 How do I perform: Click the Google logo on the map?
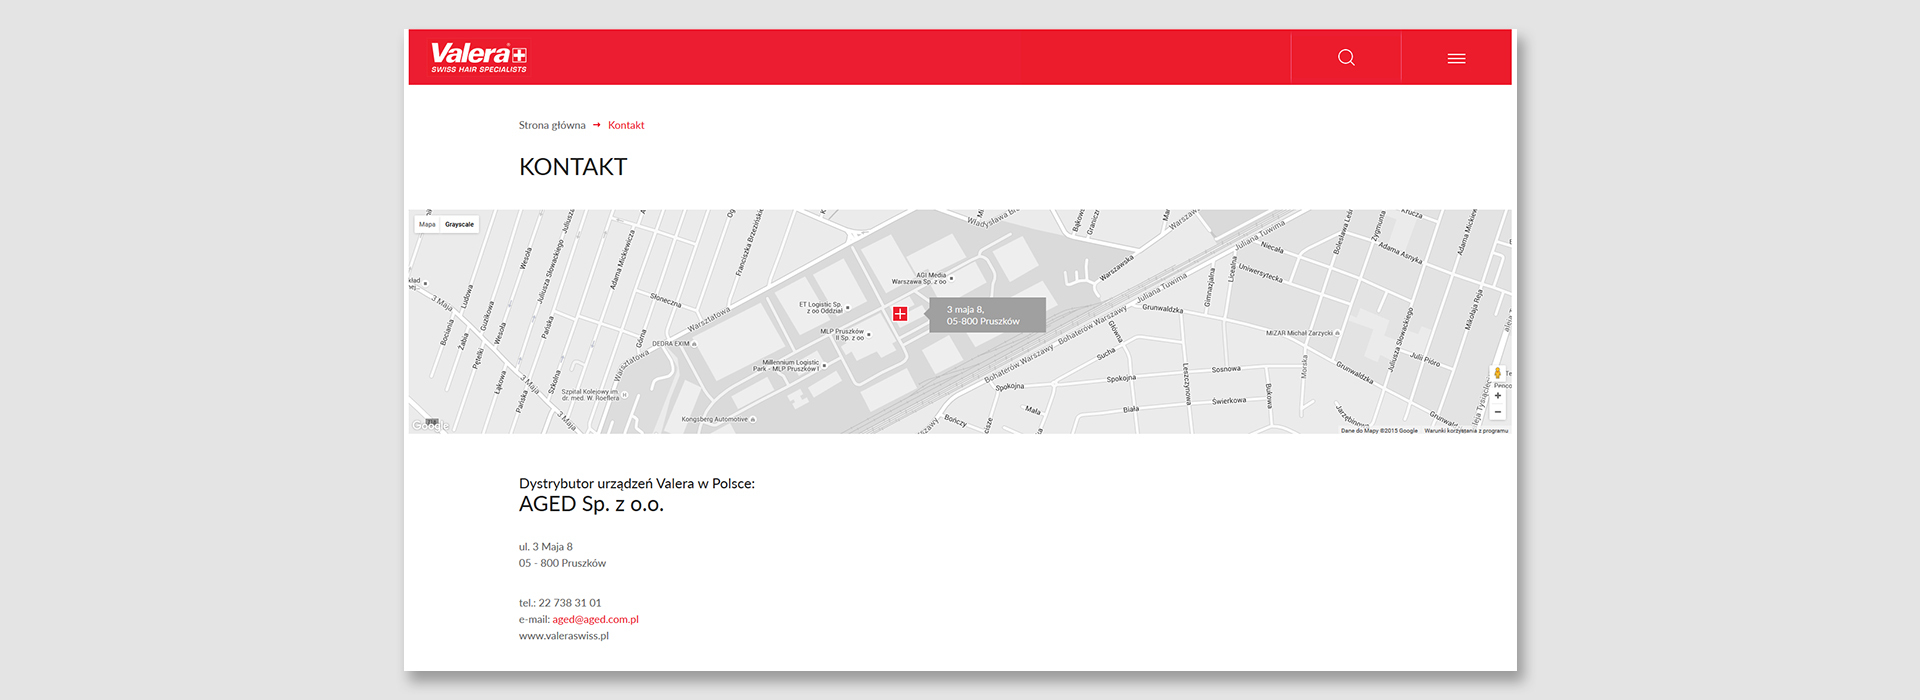[x=431, y=426]
